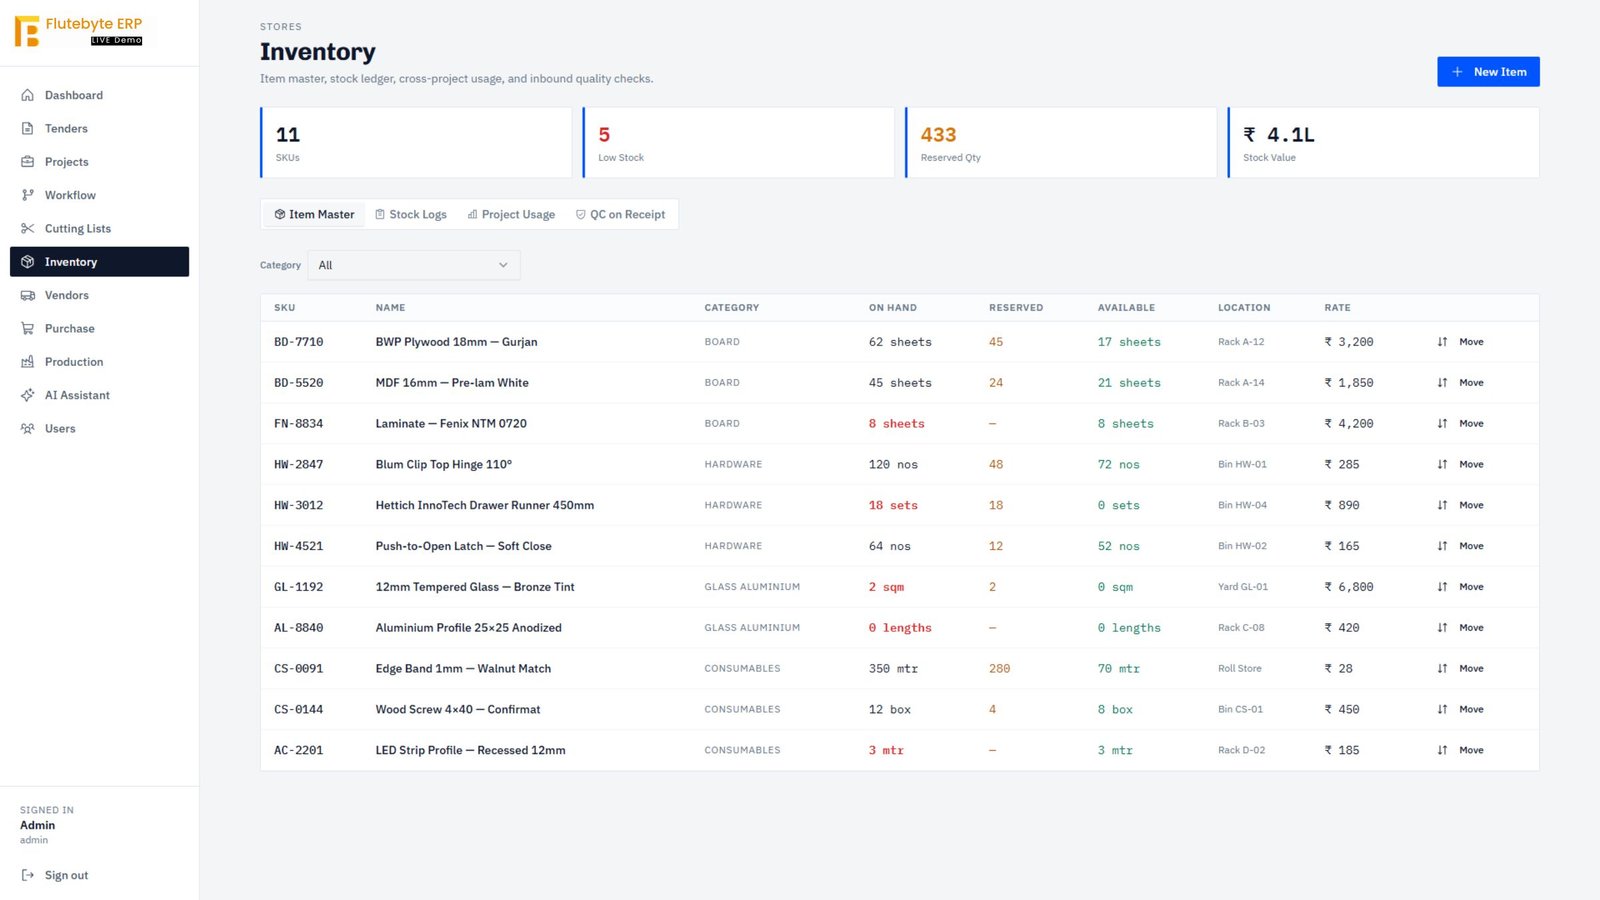Open the Category filter dropdown
The image size is (1600, 900).
point(413,265)
